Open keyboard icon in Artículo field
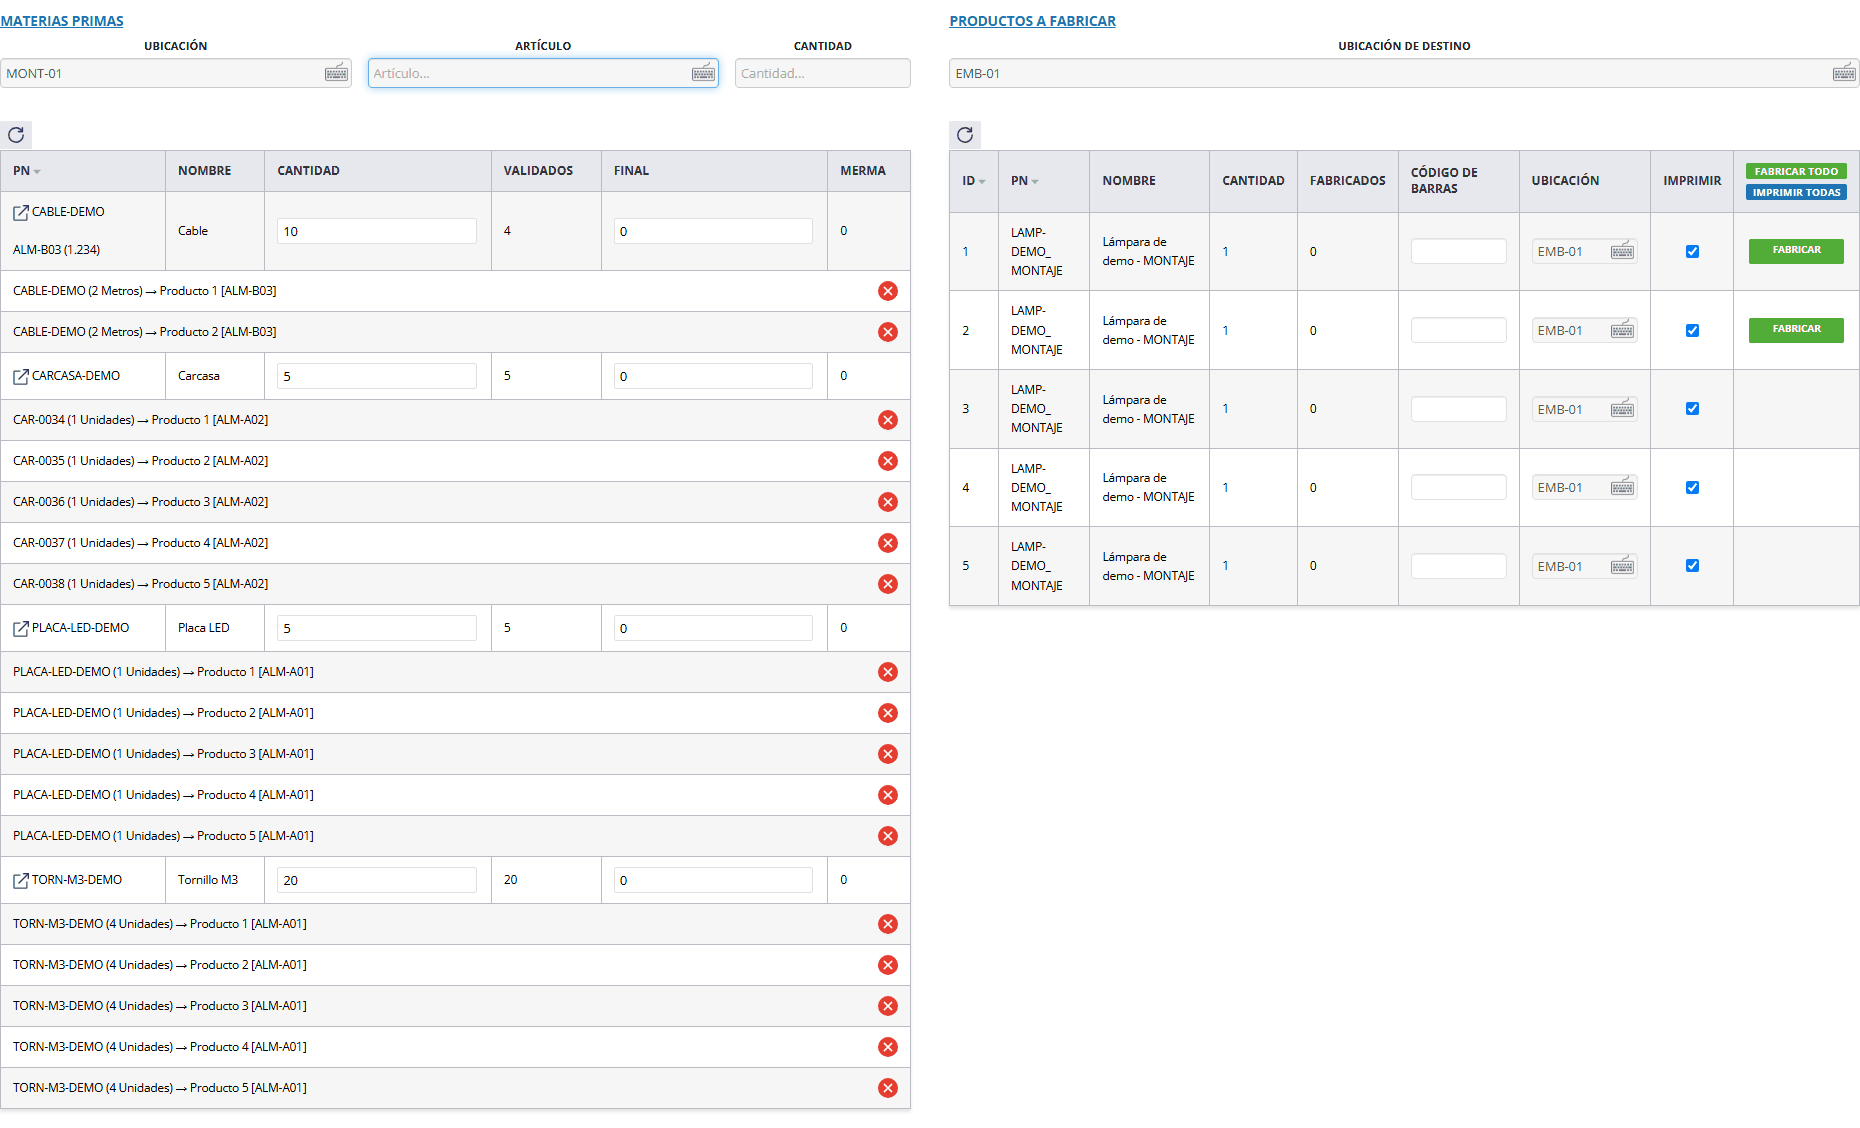1860x1128 pixels. pos(704,73)
